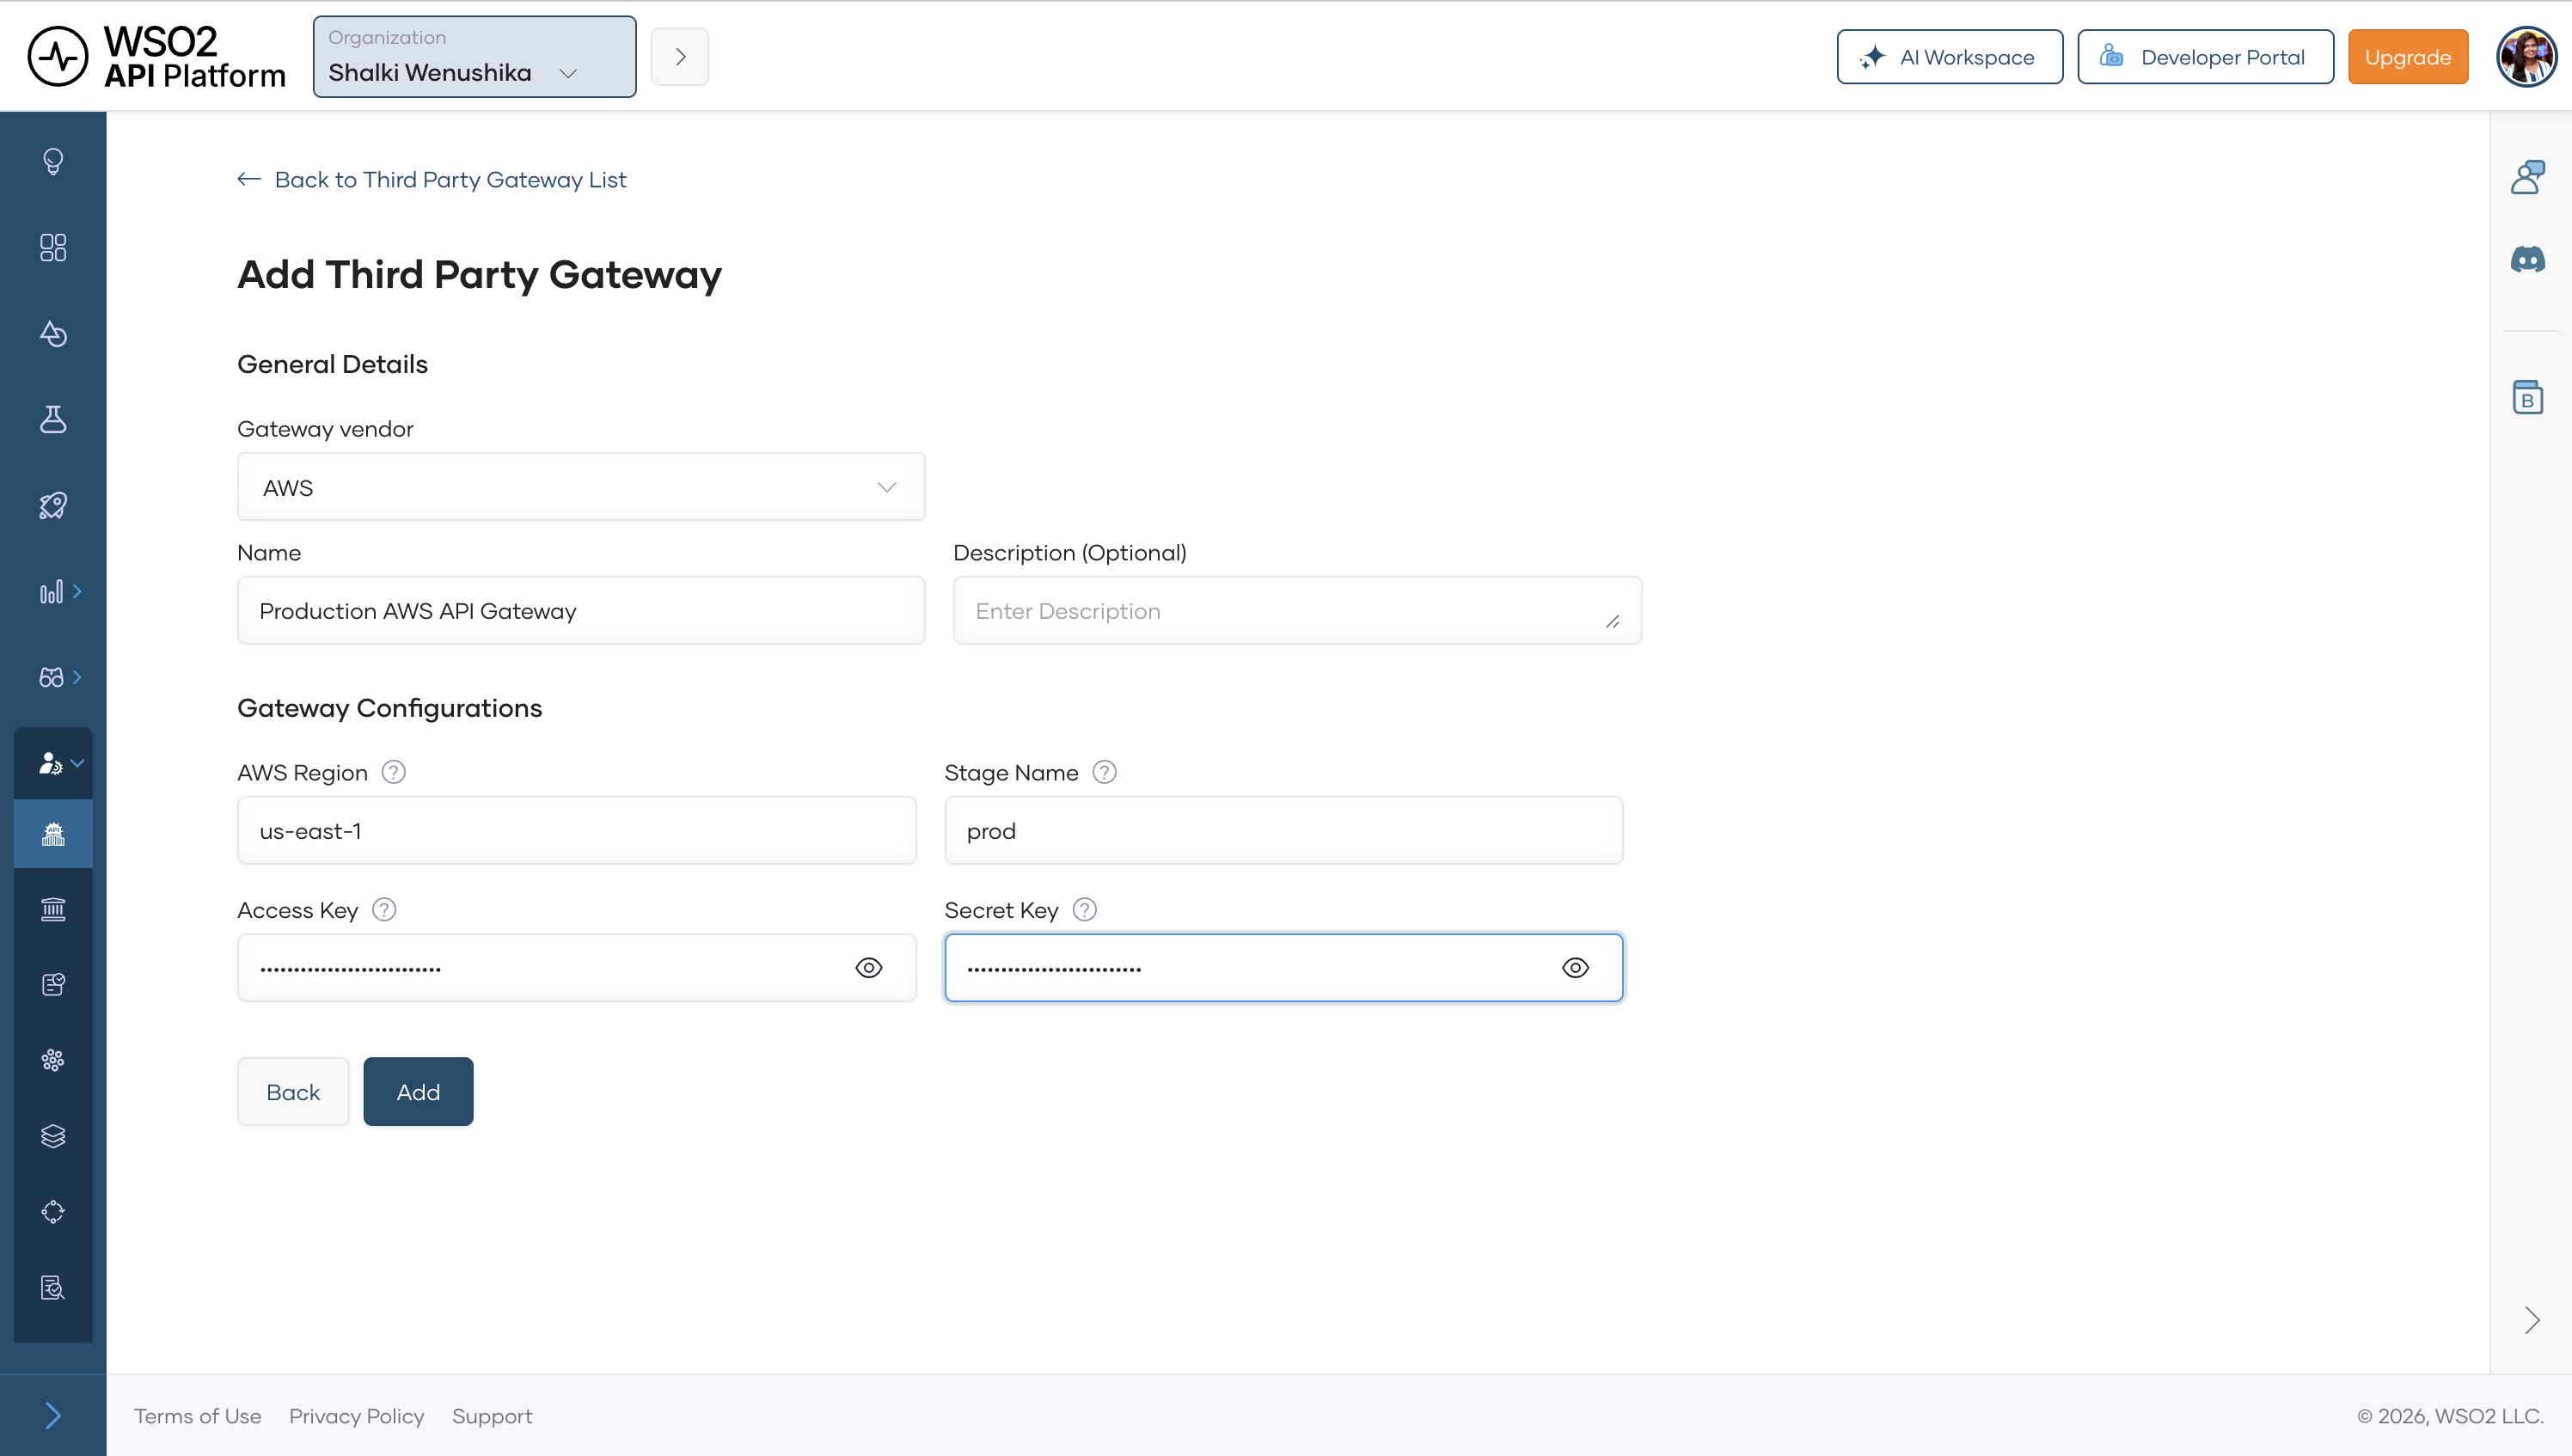Image resolution: width=2572 pixels, height=1456 pixels.
Task: Click the 'General Details' section title
Action: tap(332, 364)
